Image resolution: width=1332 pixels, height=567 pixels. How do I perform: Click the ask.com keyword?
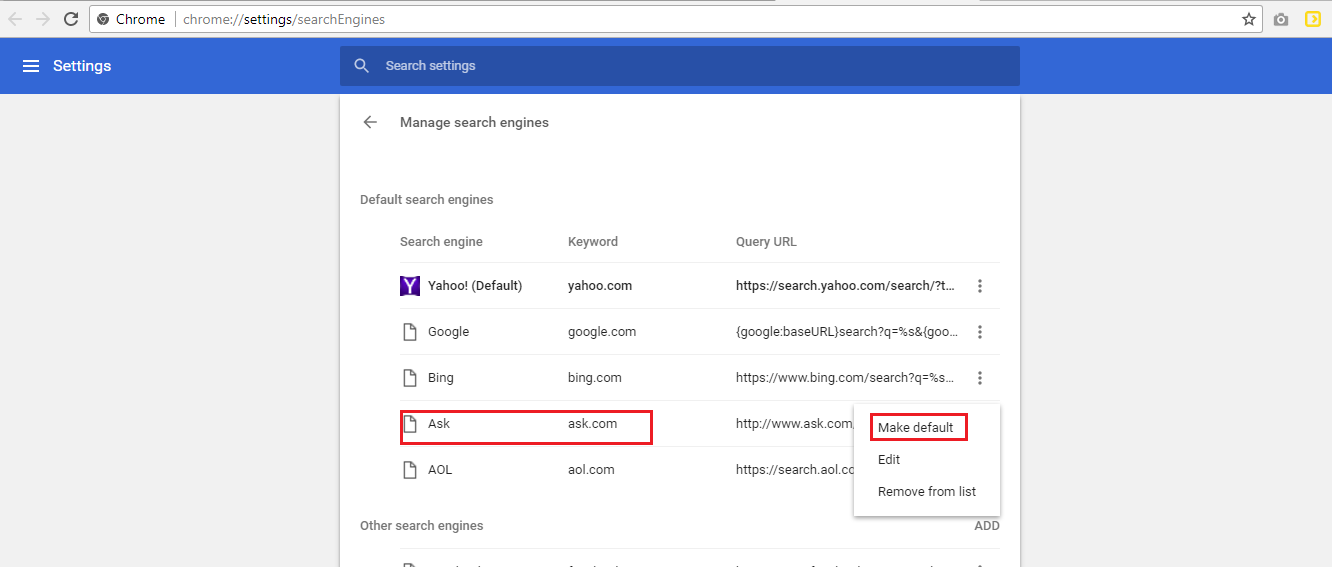[593, 424]
